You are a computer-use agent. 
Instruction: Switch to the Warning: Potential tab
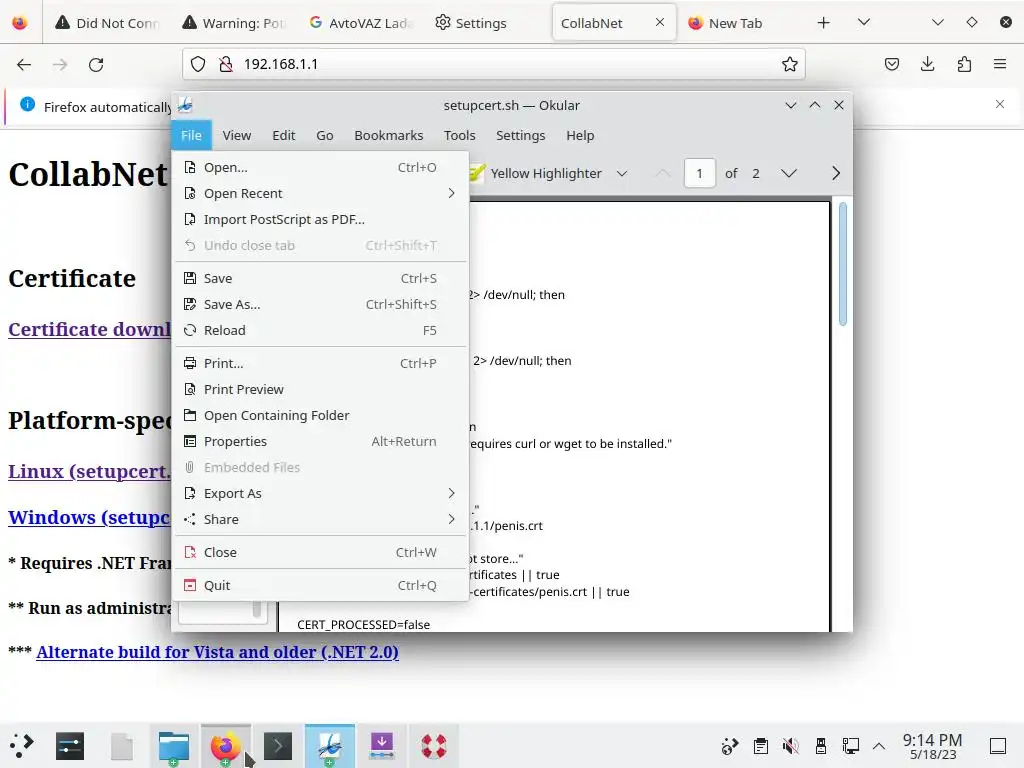point(234,23)
